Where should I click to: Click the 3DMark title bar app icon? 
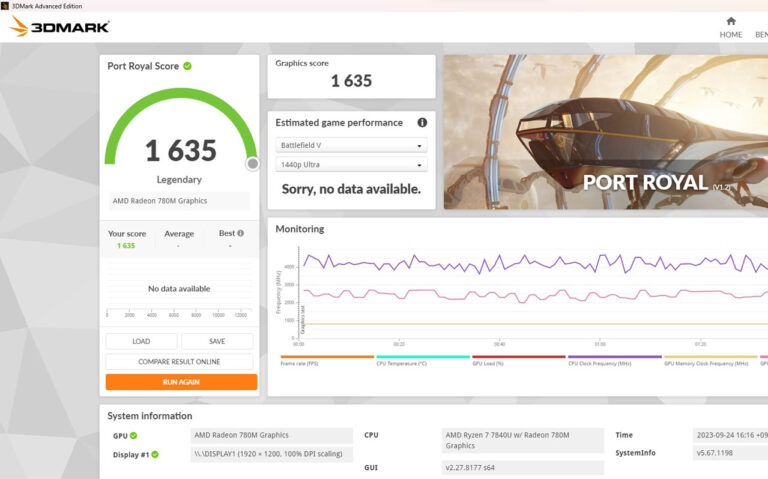pos(6,6)
